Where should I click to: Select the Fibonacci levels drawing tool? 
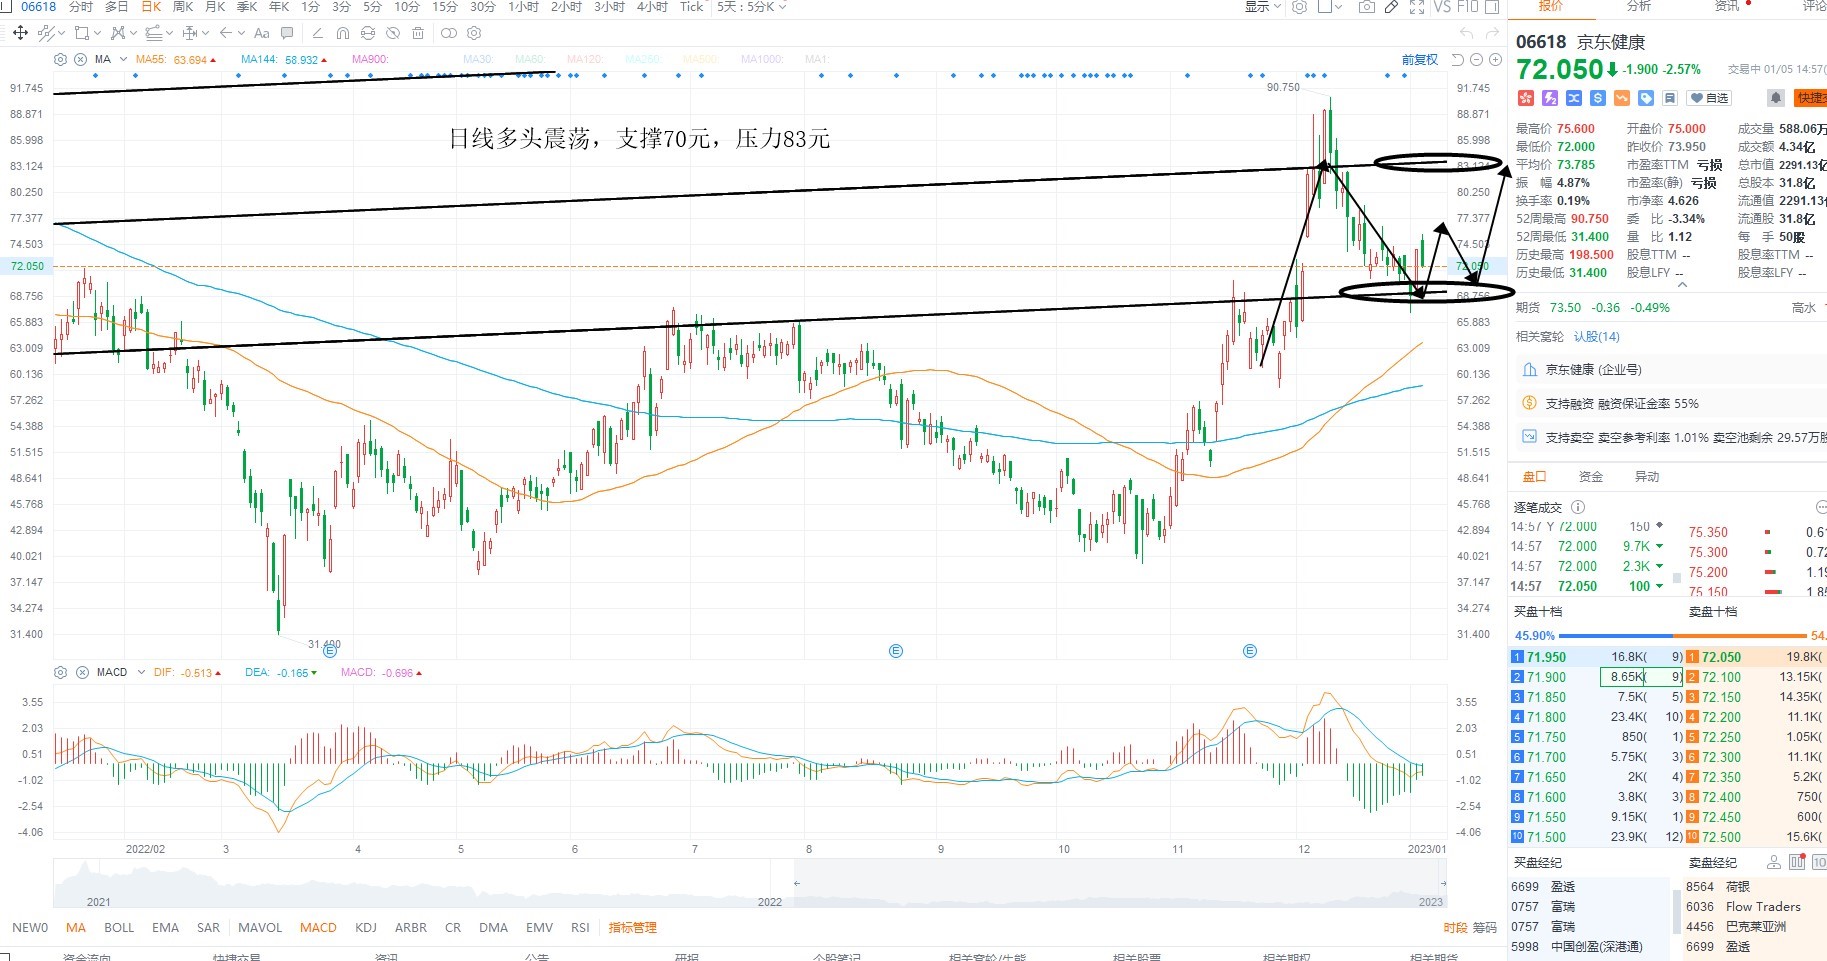(x=152, y=33)
